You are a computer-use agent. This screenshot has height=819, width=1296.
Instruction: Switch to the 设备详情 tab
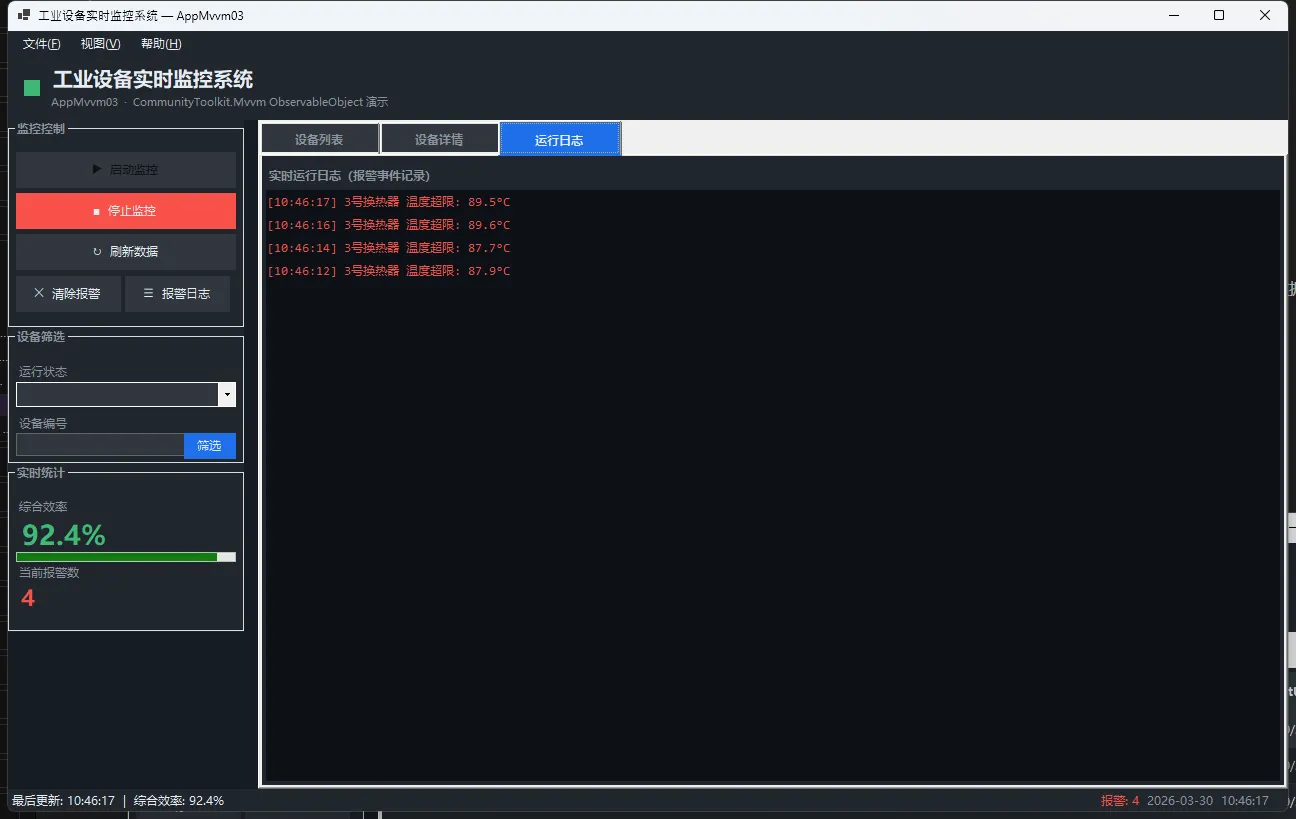click(439, 140)
